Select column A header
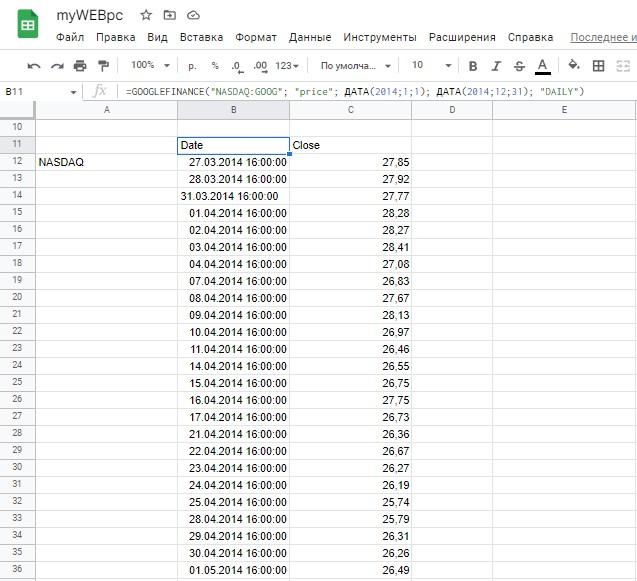 pos(106,110)
